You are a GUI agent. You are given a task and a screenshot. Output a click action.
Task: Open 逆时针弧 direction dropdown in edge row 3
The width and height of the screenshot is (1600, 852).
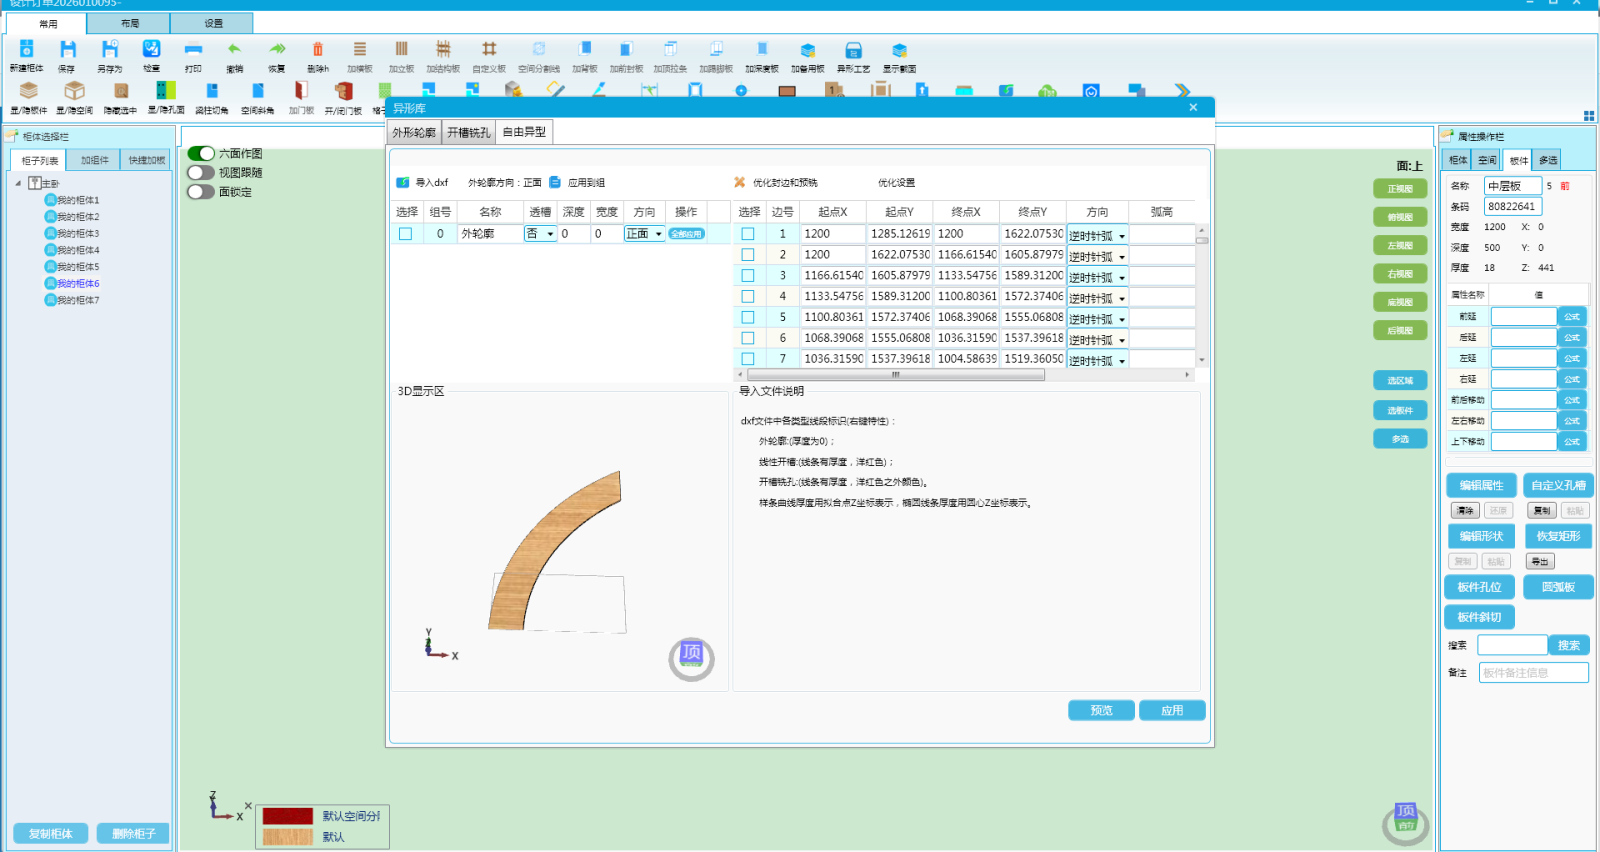pos(1097,277)
